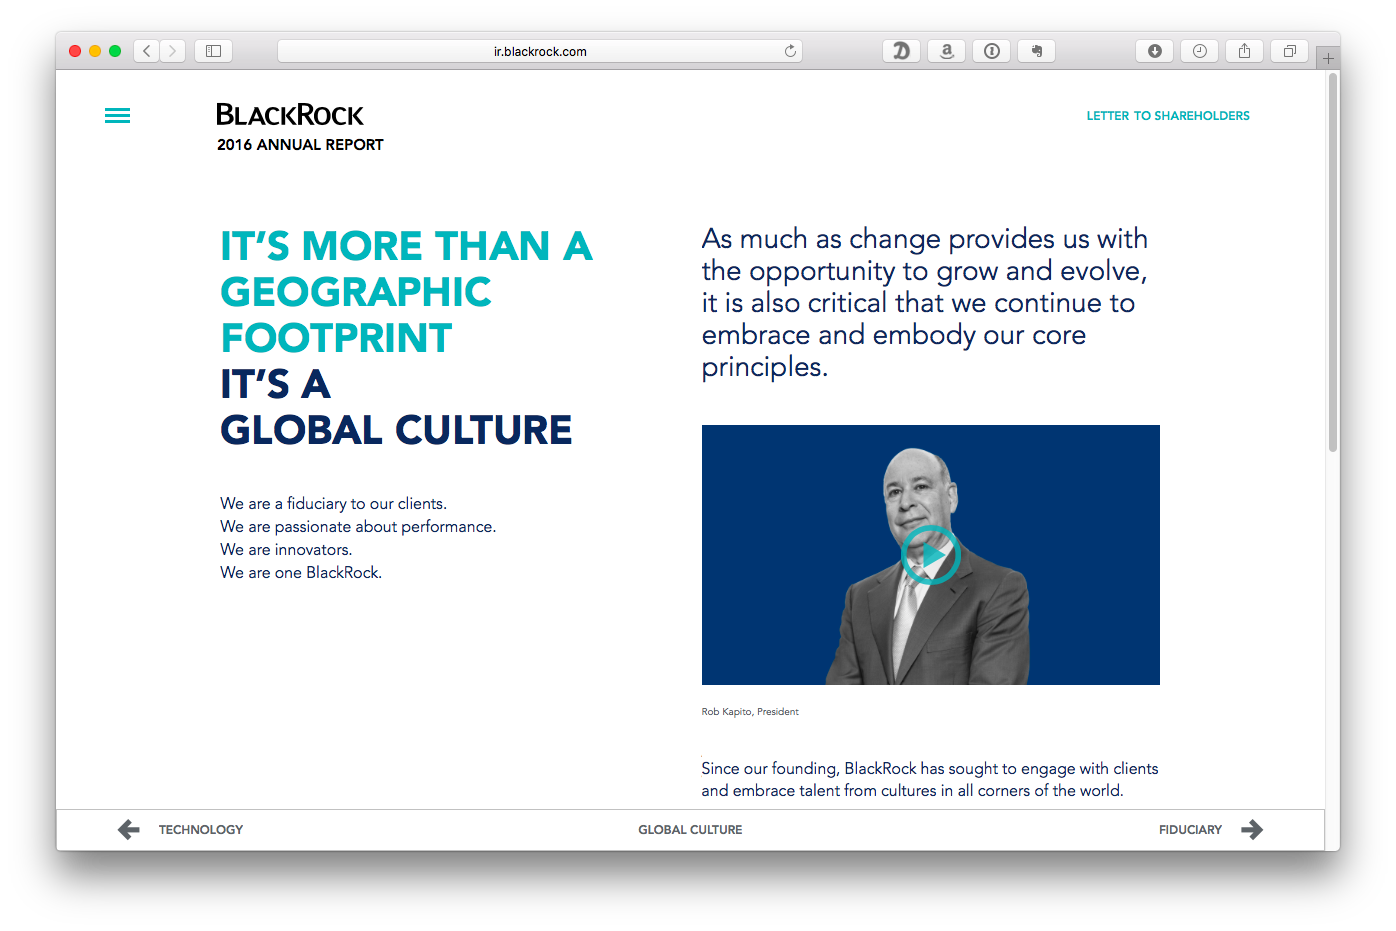The image size is (1396, 931).
Task: Minimize the Safari window
Action: (x=95, y=51)
